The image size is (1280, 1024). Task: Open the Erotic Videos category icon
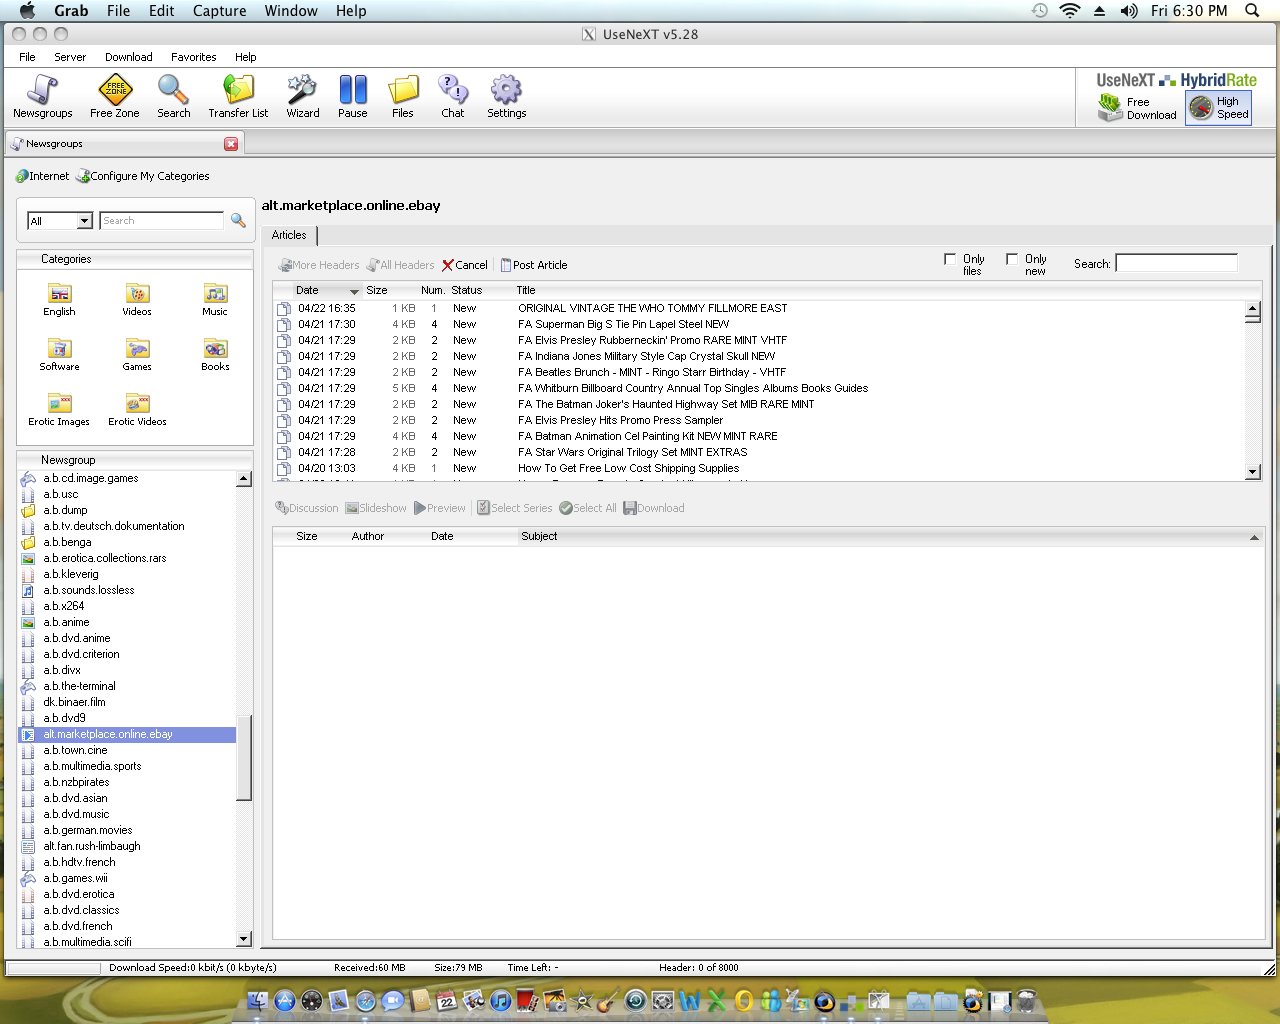tap(137, 403)
